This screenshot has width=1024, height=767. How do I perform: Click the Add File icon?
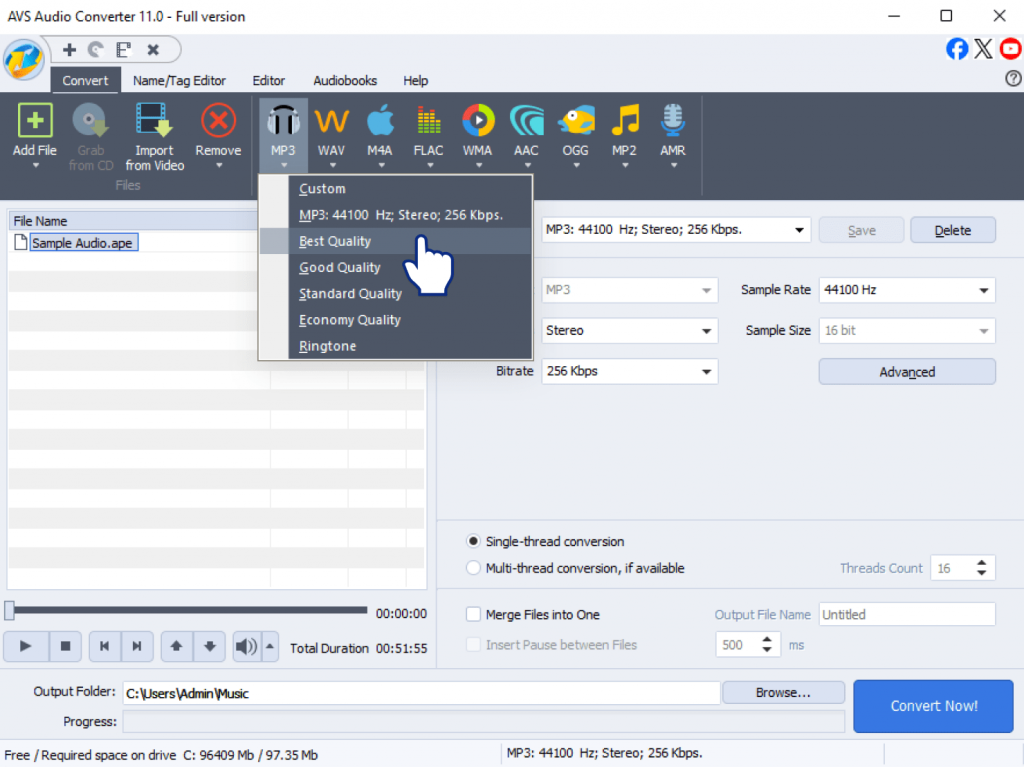click(35, 122)
